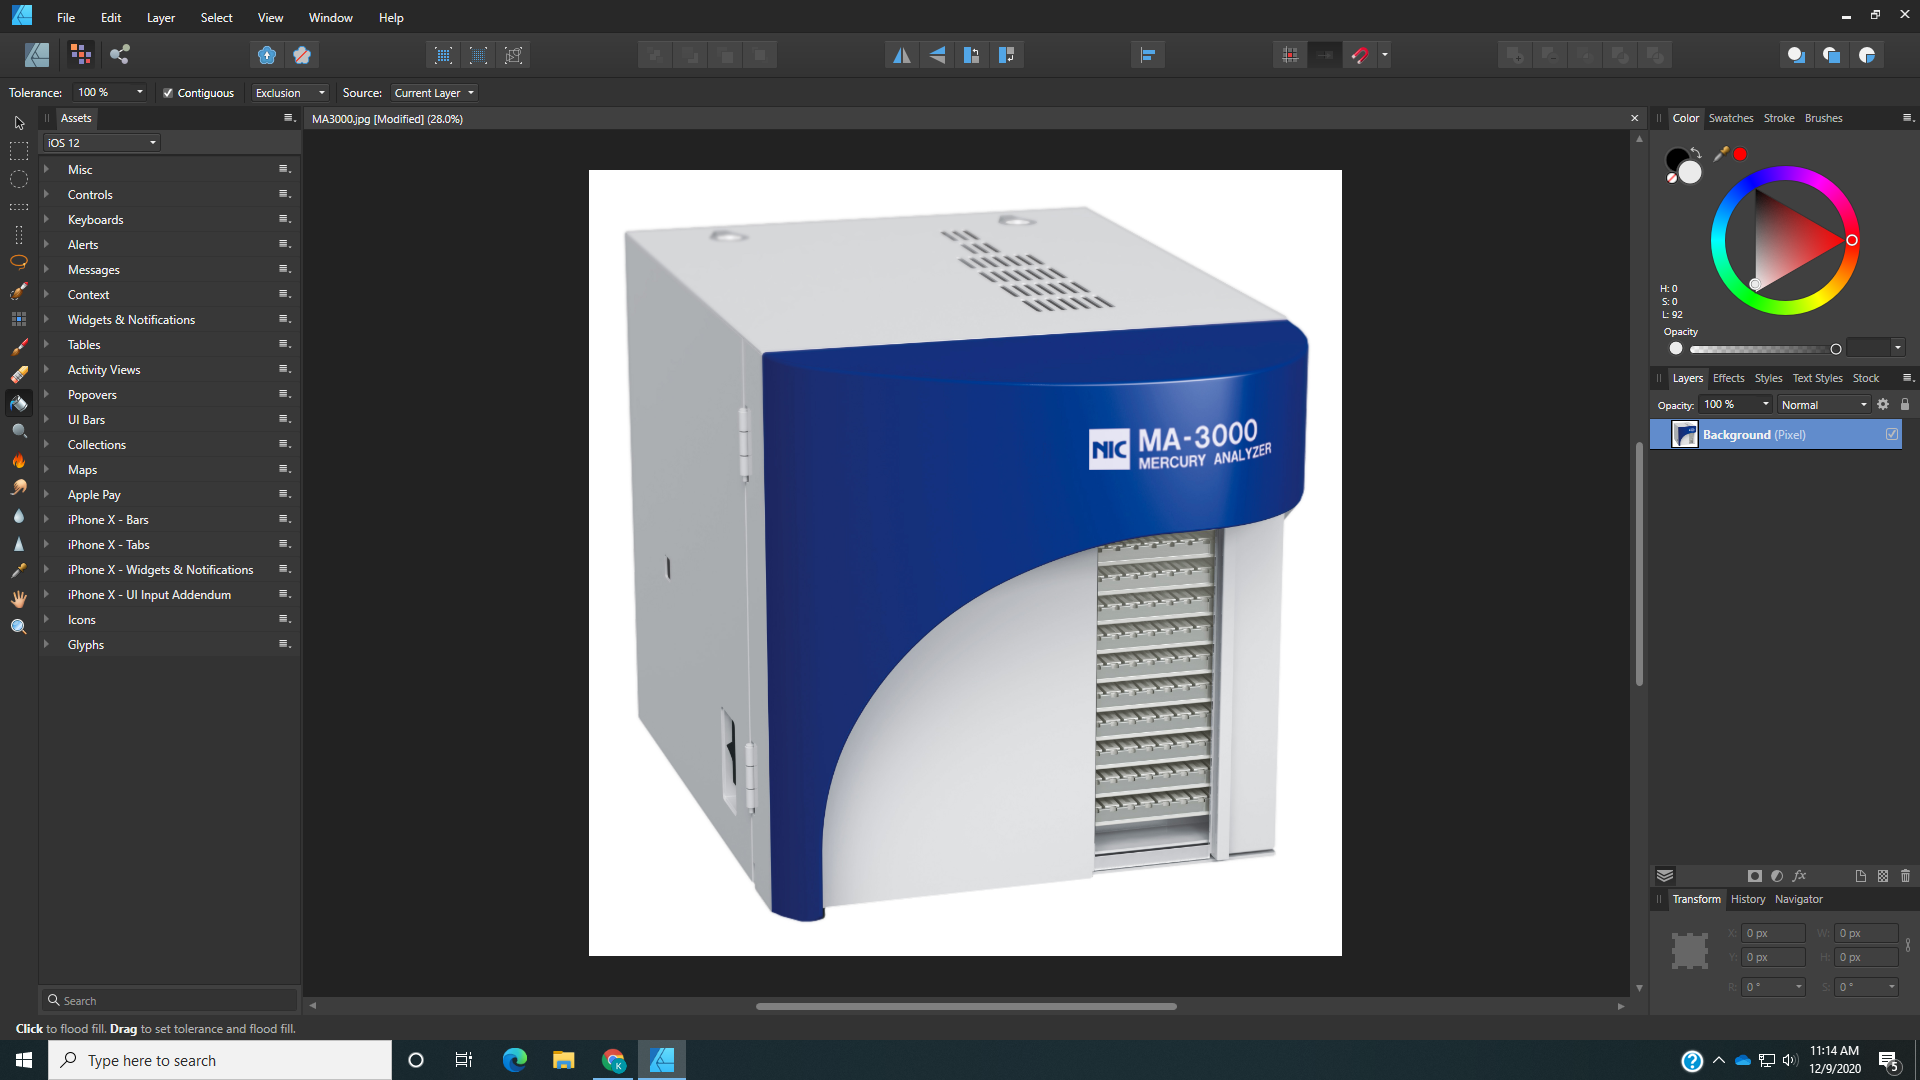Screen dimensions: 1920x1080
Task: Open the Stock panel tab
Action: [1866, 378]
